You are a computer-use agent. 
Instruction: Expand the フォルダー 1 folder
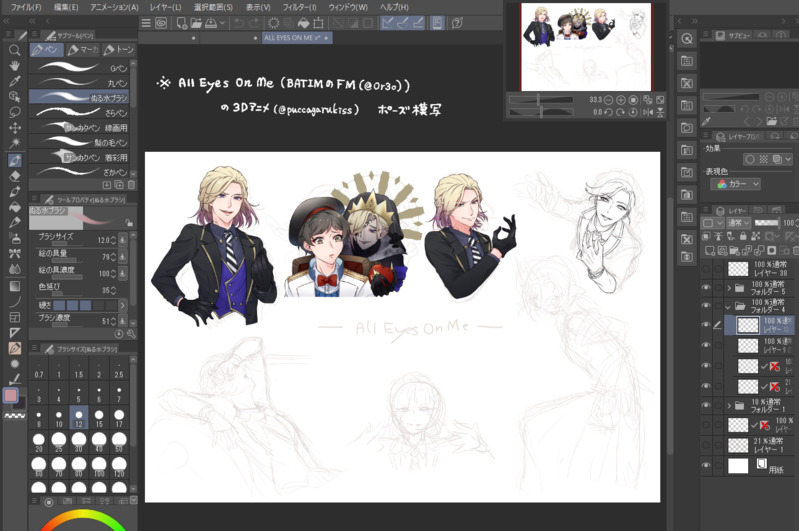point(729,406)
